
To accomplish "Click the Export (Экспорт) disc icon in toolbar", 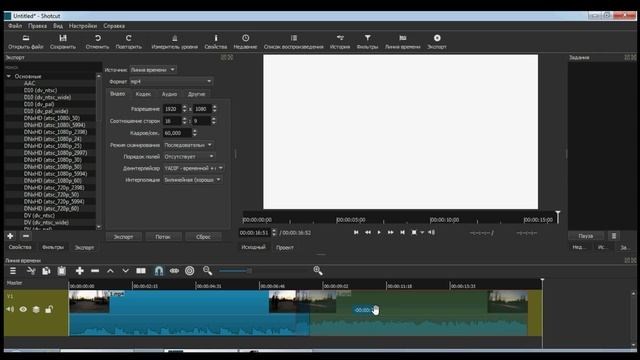I will pos(437,38).
